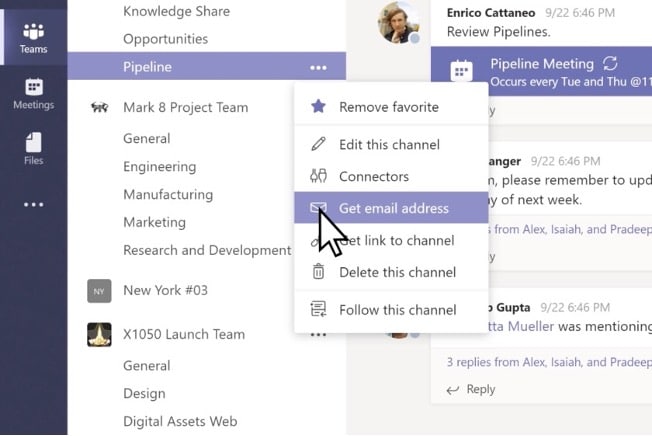The height and width of the screenshot is (436, 652).
Task: Click the recurring icon next to Pipeline Meeting
Action: [x=610, y=64]
